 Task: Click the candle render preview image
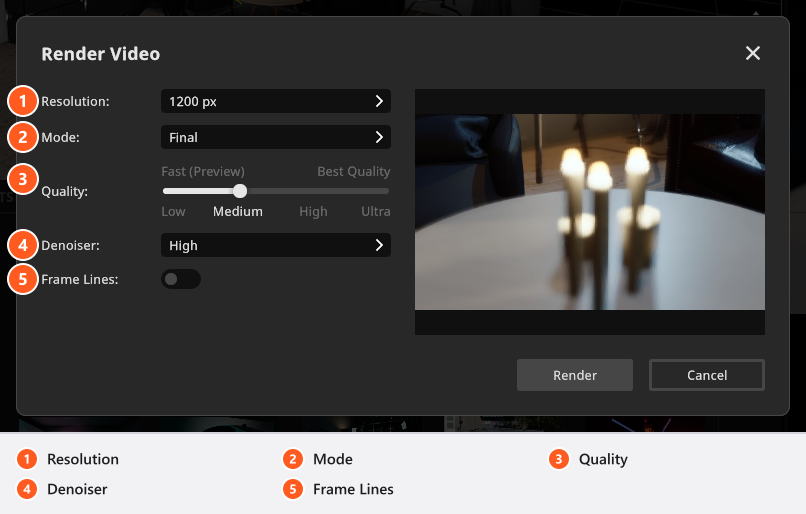(590, 212)
